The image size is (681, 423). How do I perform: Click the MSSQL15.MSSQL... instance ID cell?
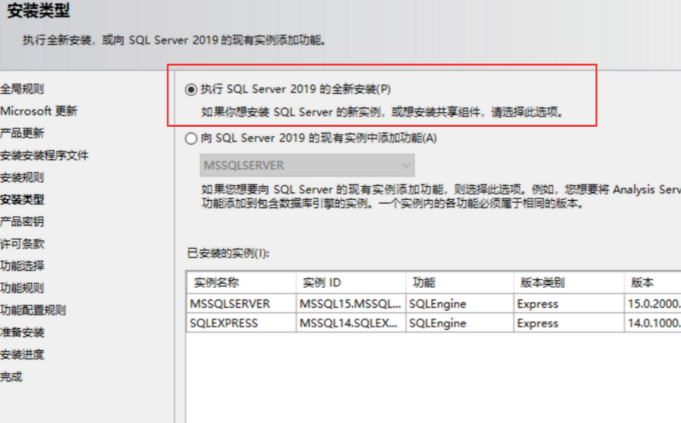tap(351, 304)
